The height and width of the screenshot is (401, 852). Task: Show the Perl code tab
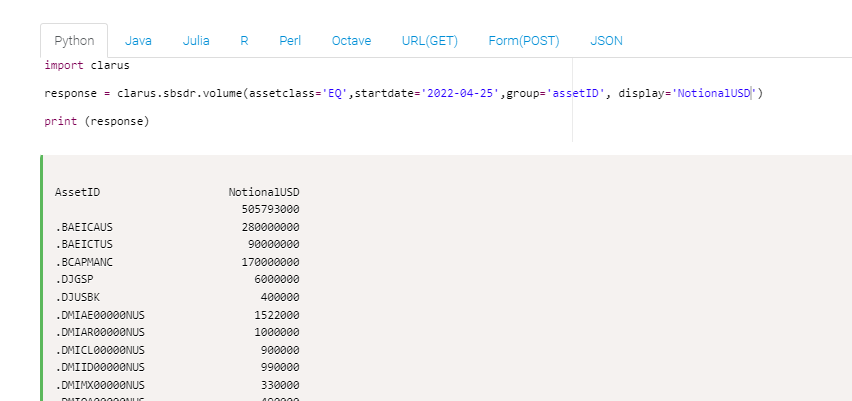[290, 41]
